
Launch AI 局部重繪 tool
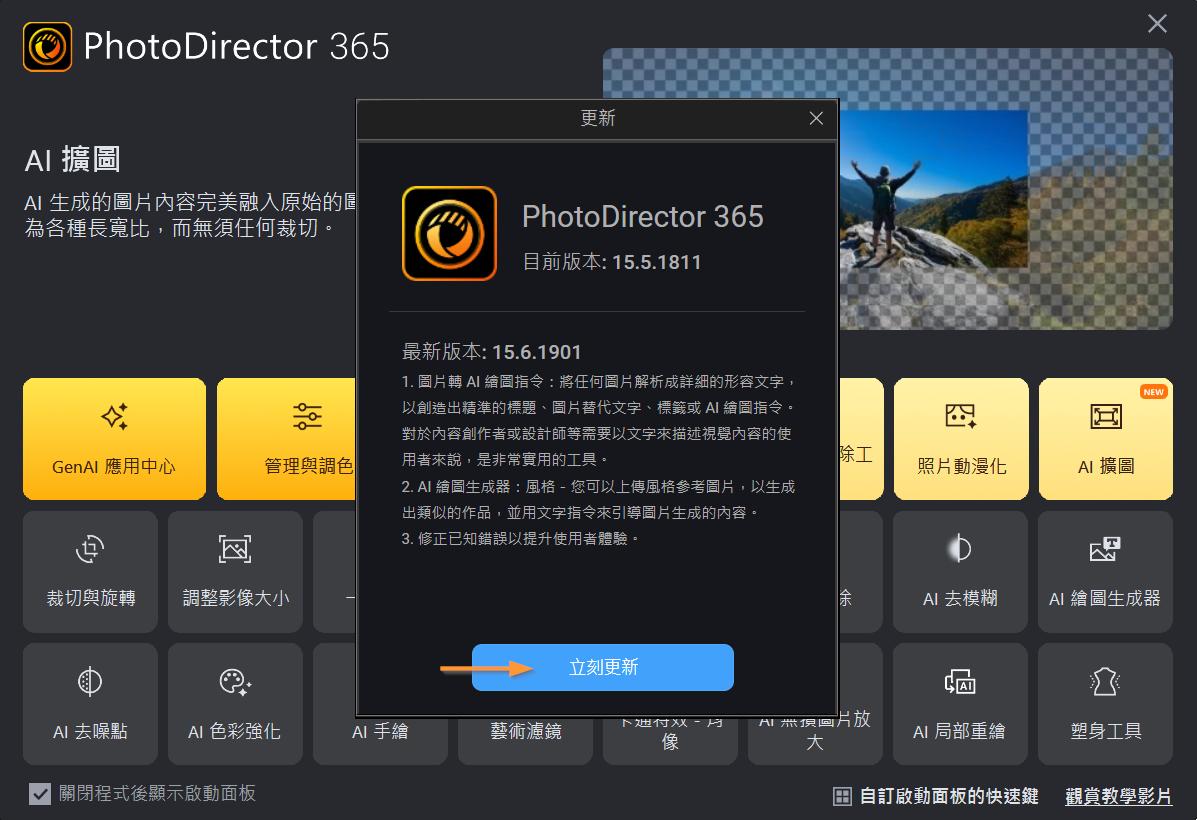coord(960,704)
